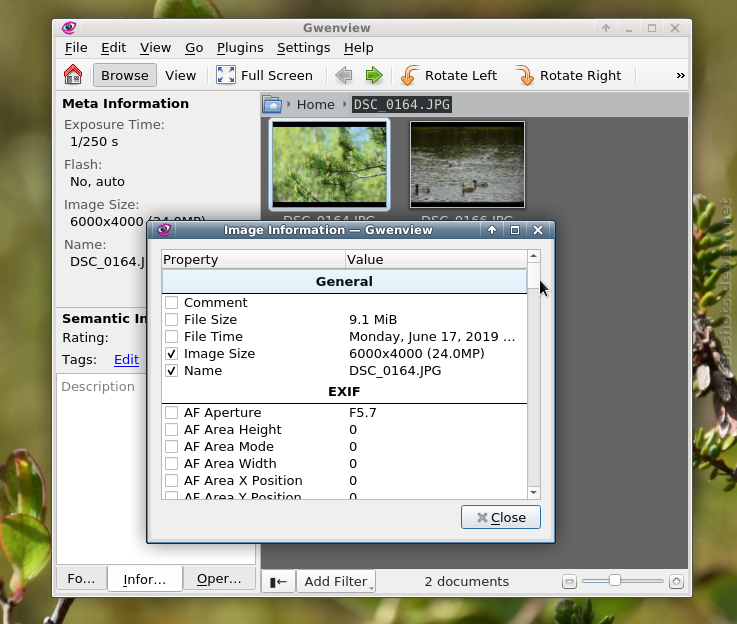Zoom in thumbnails with plus icon
This screenshot has width=737, height=624.
pos(676,582)
